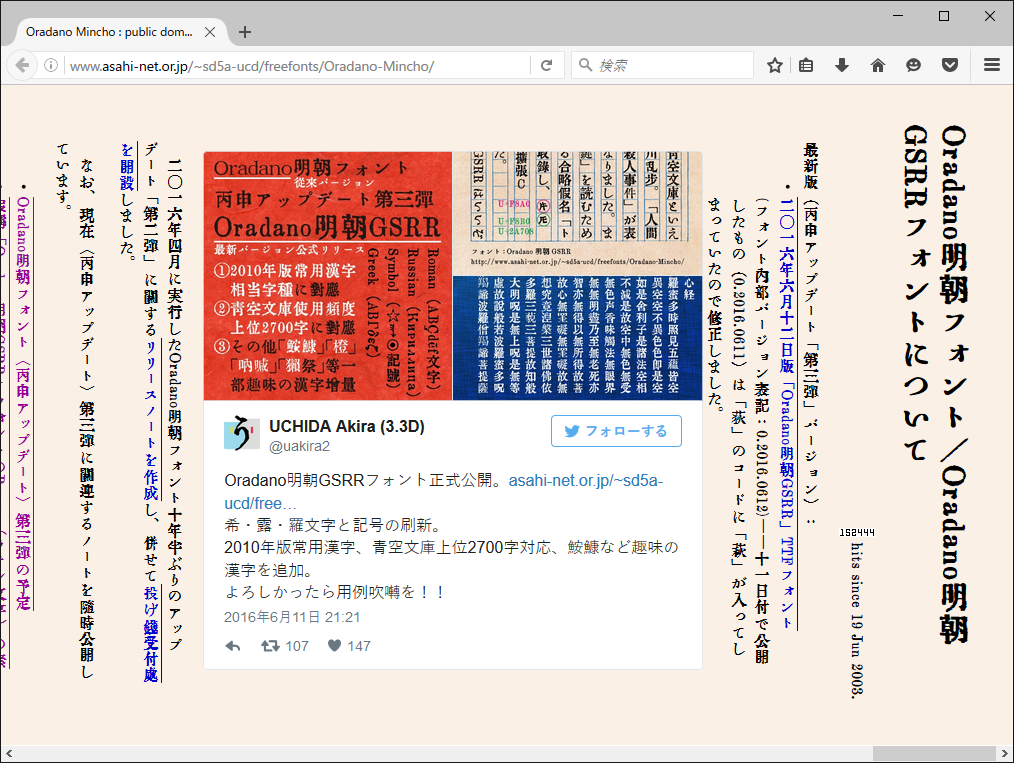1014x763 pixels.
Task: Click the horizontal scrollbar thumb
Action: tap(934, 754)
